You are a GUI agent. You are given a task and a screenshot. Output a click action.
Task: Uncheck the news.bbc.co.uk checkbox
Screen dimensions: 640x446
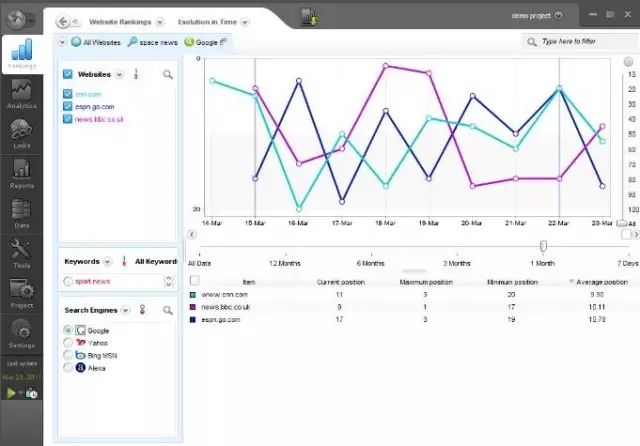point(68,119)
